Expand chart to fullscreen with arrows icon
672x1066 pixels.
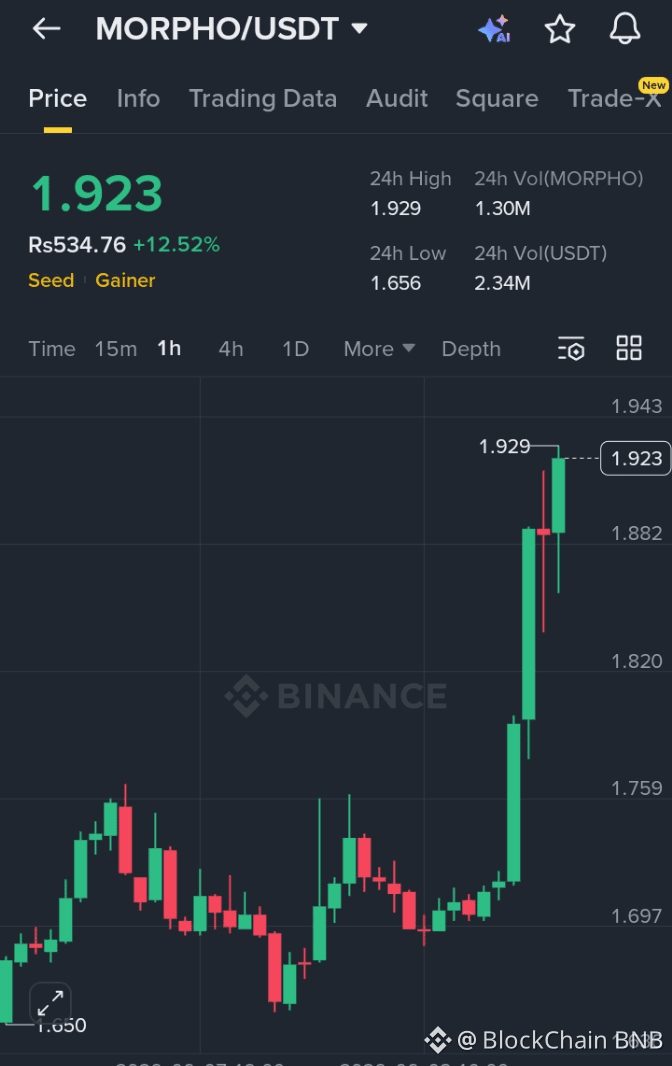[50, 1003]
